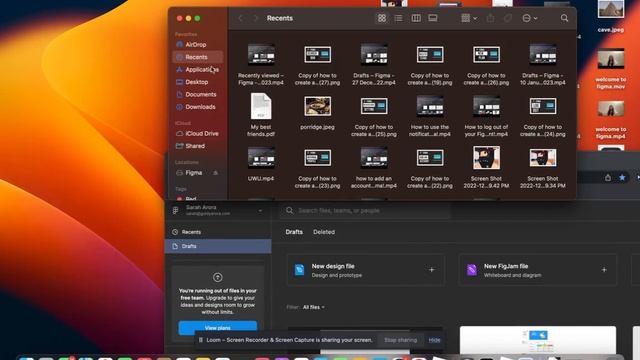The height and width of the screenshot is (360, 640).
Task: Hide the Loom sharing banner
Action: tap(434, 340)
